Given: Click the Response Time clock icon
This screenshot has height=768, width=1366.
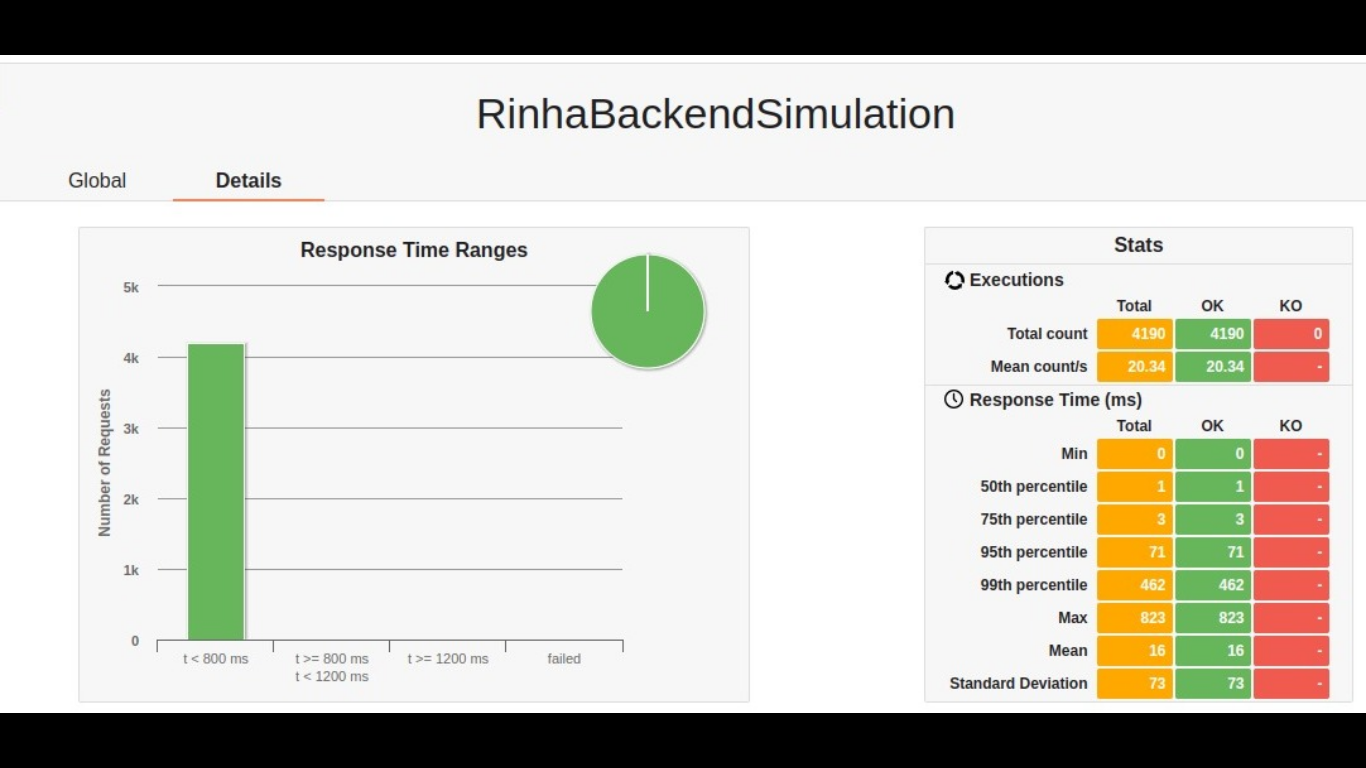Looking at the screenshot, I should point(954,399).
